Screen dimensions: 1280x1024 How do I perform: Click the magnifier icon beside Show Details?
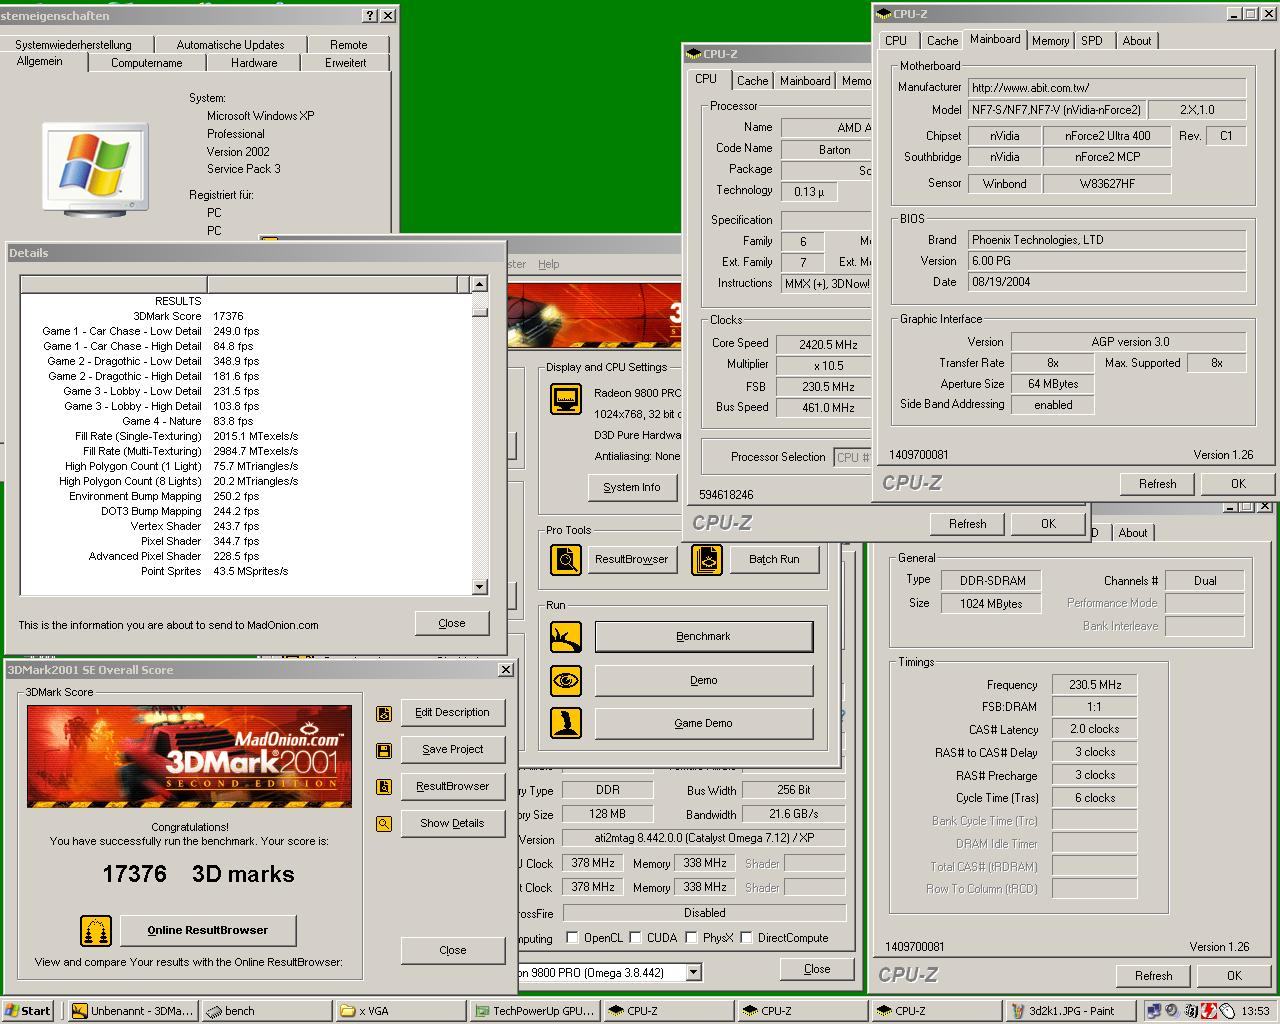click(384, 824)
